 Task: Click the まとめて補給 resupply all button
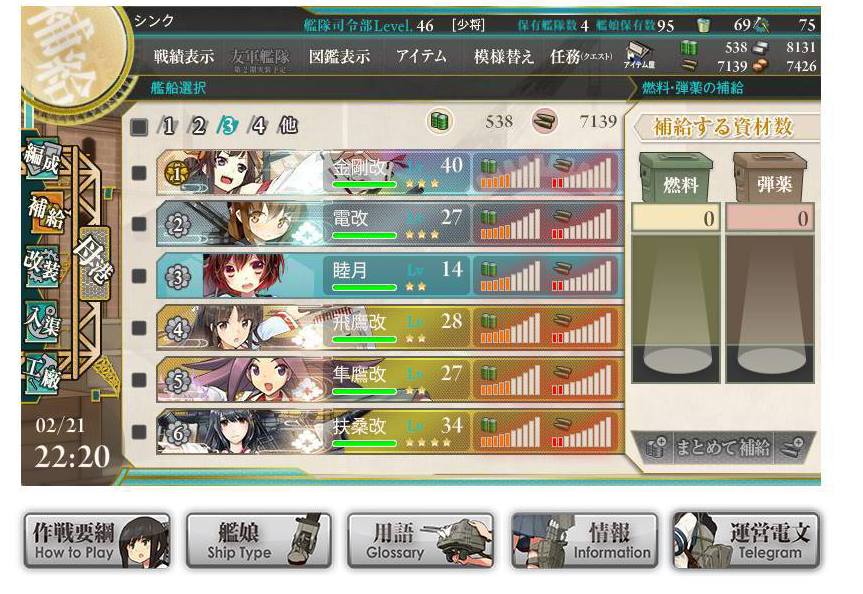723,446
